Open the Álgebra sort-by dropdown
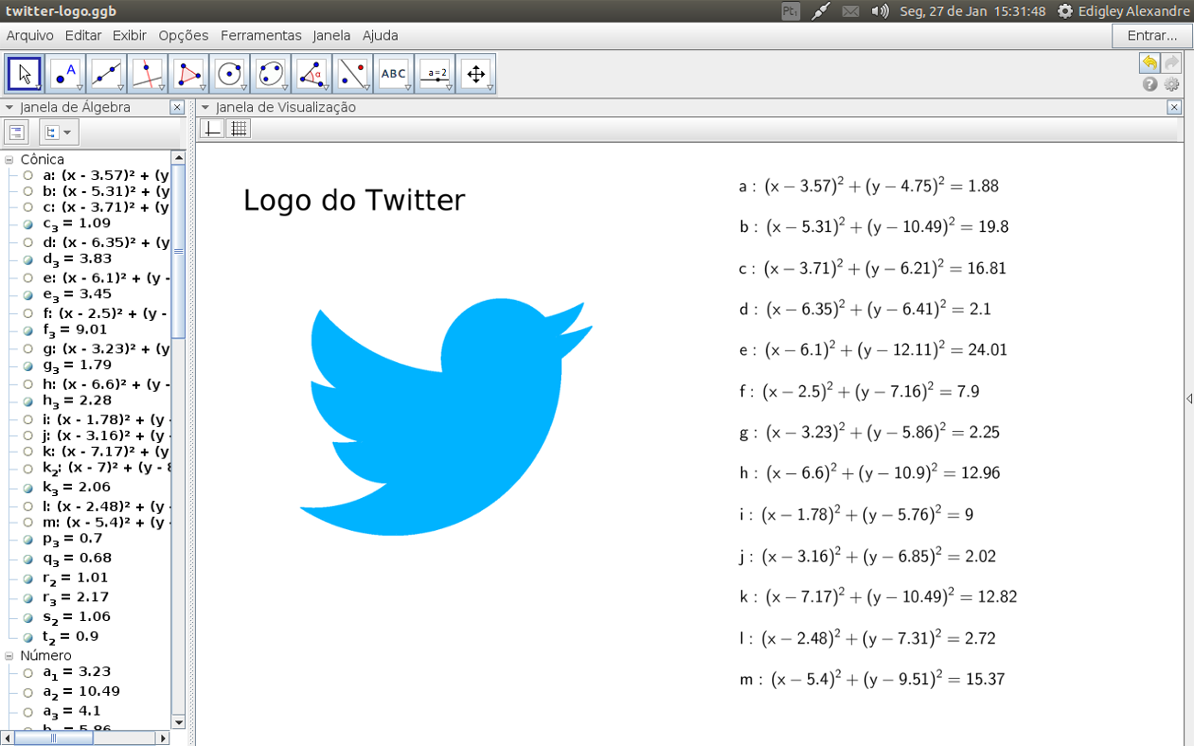 click(58, 132)
